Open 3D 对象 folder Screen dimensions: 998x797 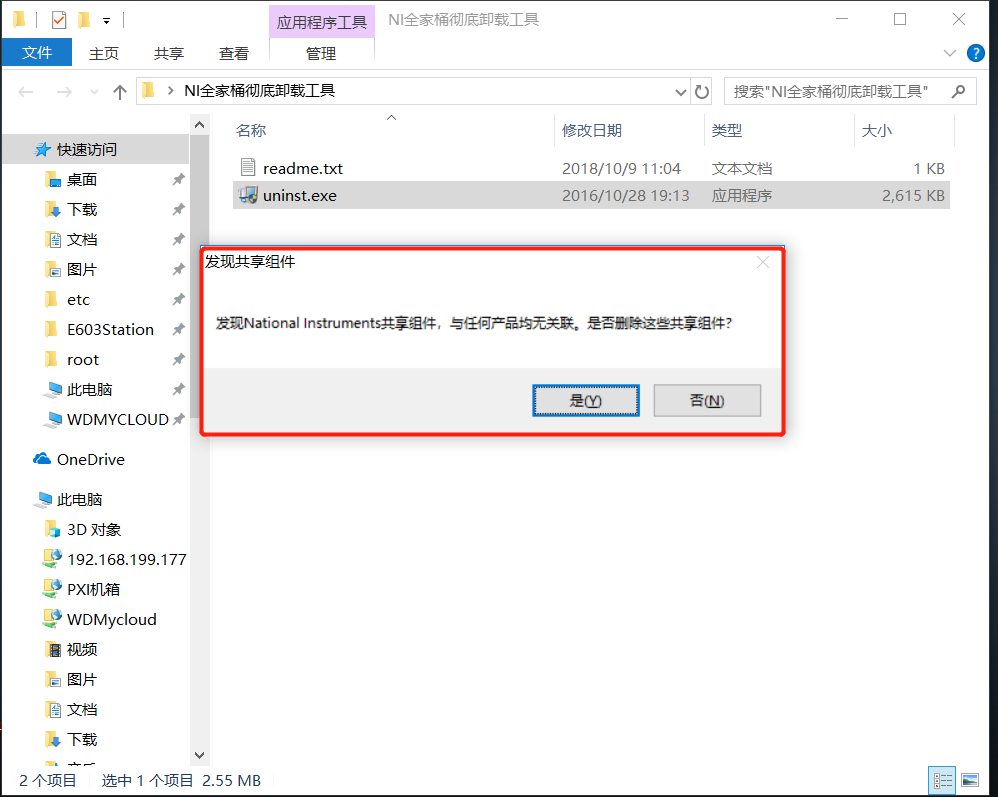[94, 530]
